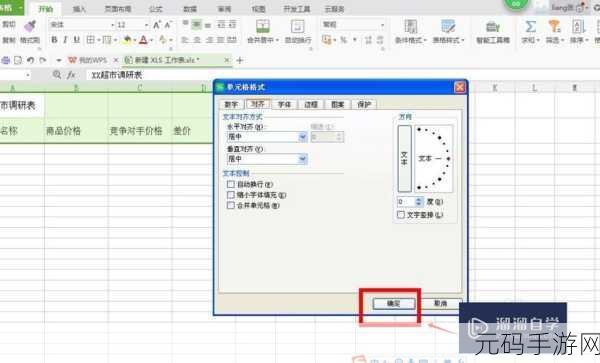The image size is (600, 363).
Task: Click the Format Painter brush icon
Action: (x=30, y=26)
